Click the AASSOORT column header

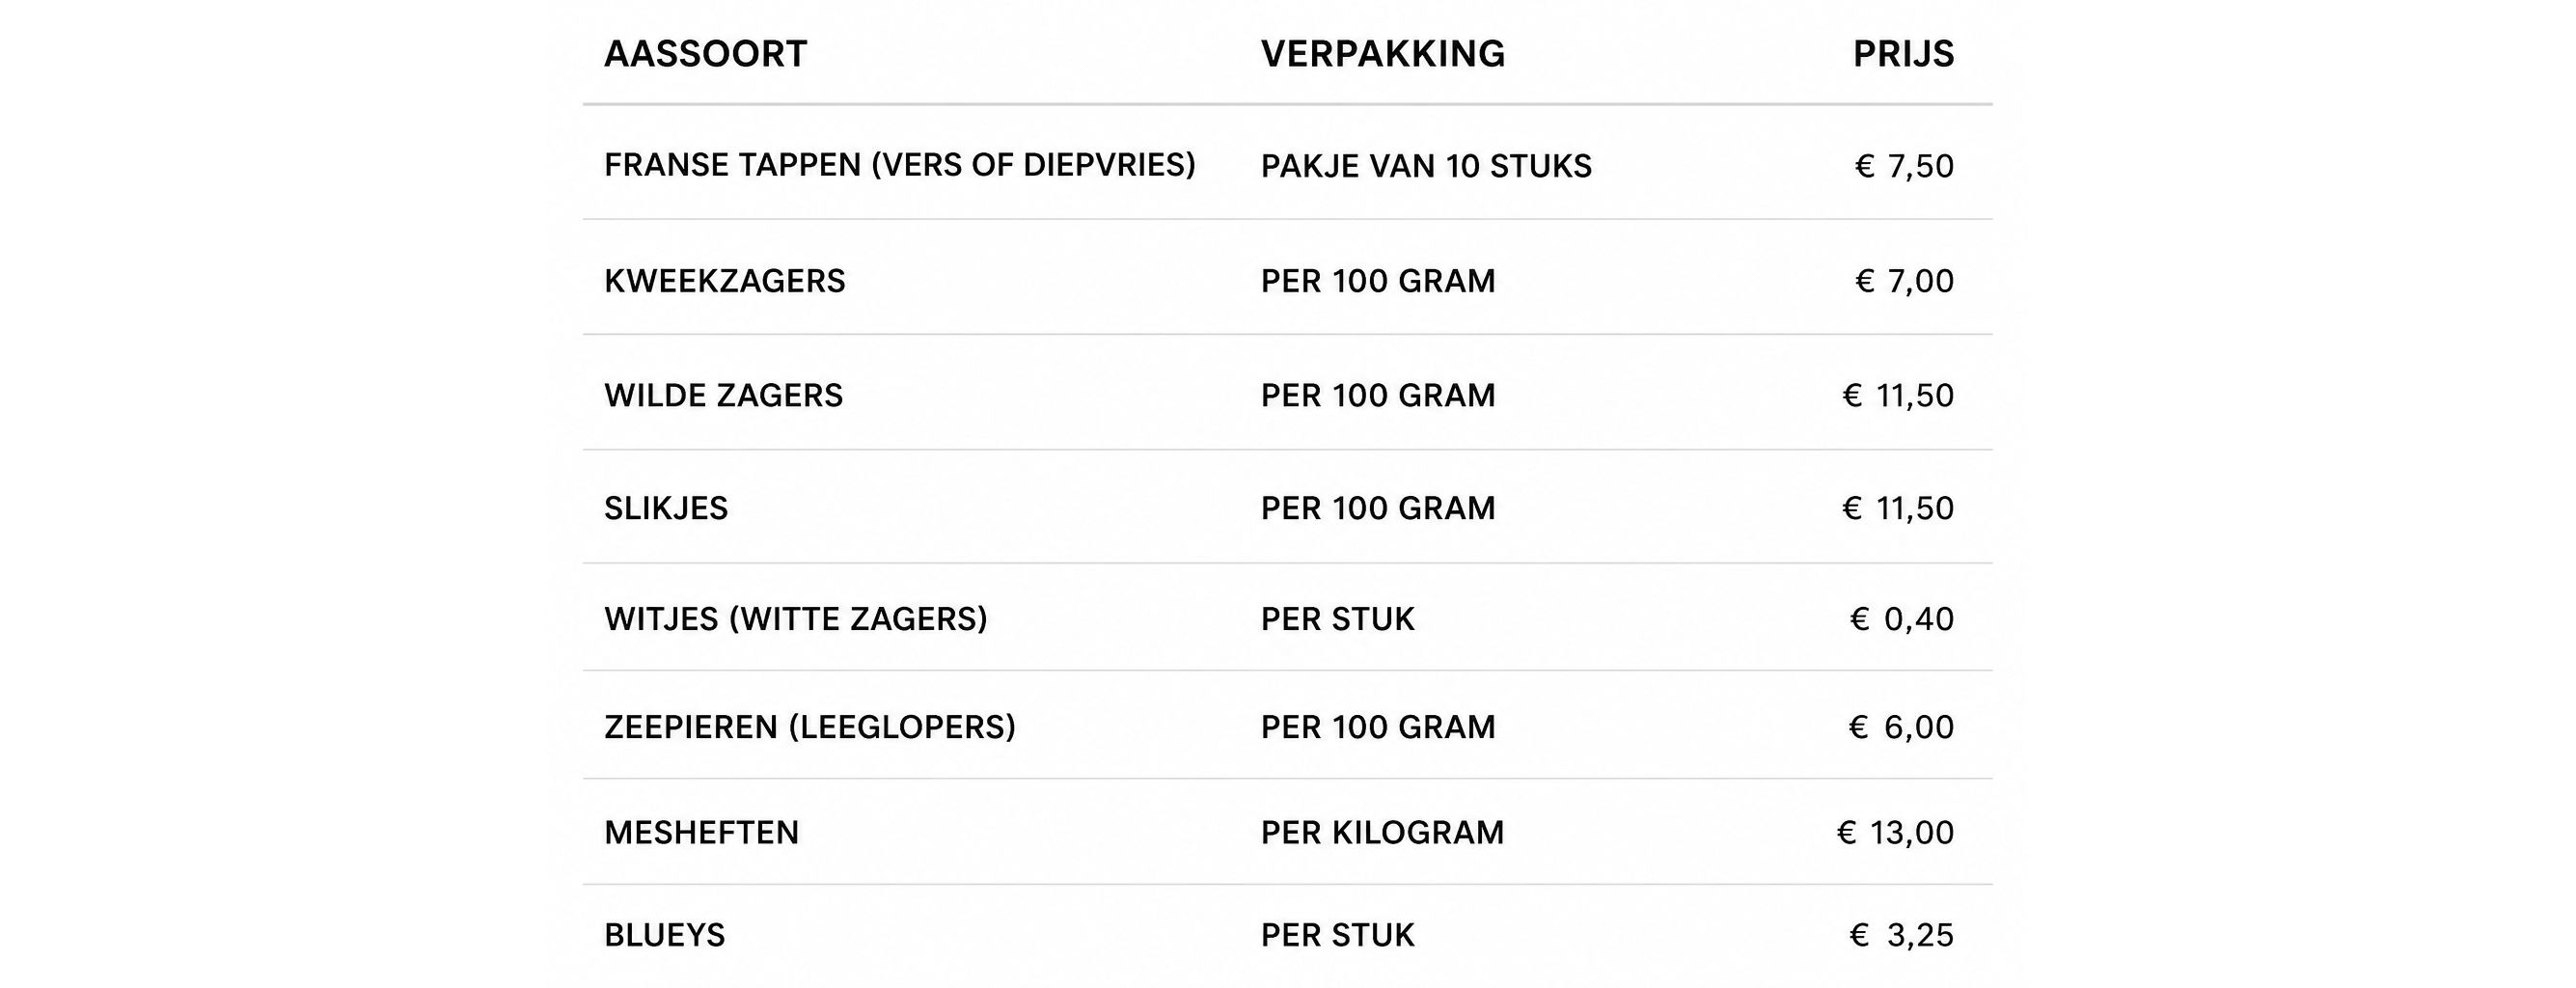[705, 54]
